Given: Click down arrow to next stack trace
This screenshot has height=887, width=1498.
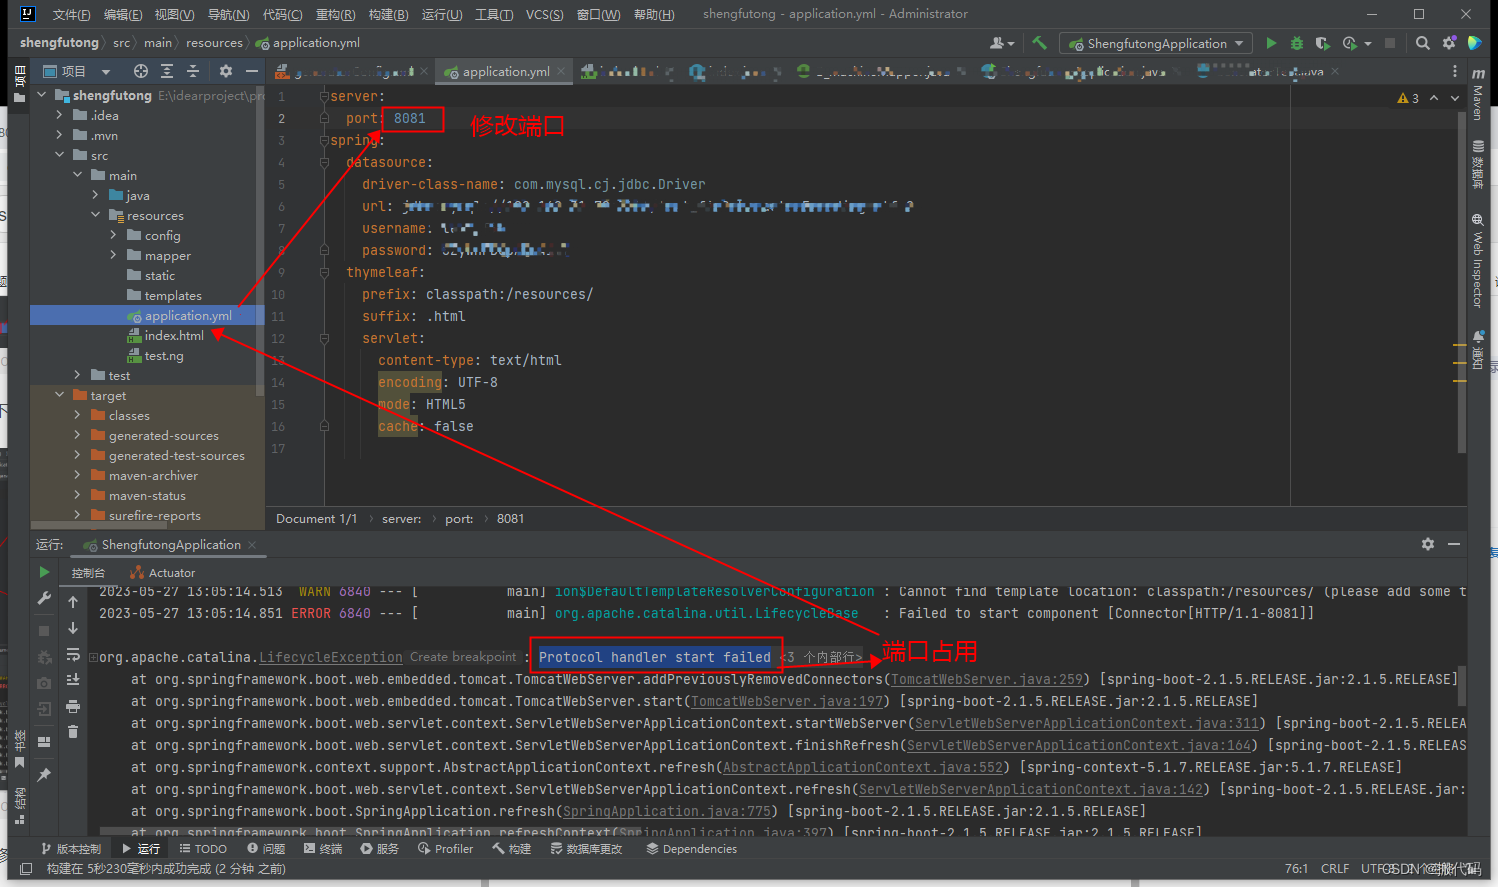Looking at the screenshot, I should click(73, 628).
